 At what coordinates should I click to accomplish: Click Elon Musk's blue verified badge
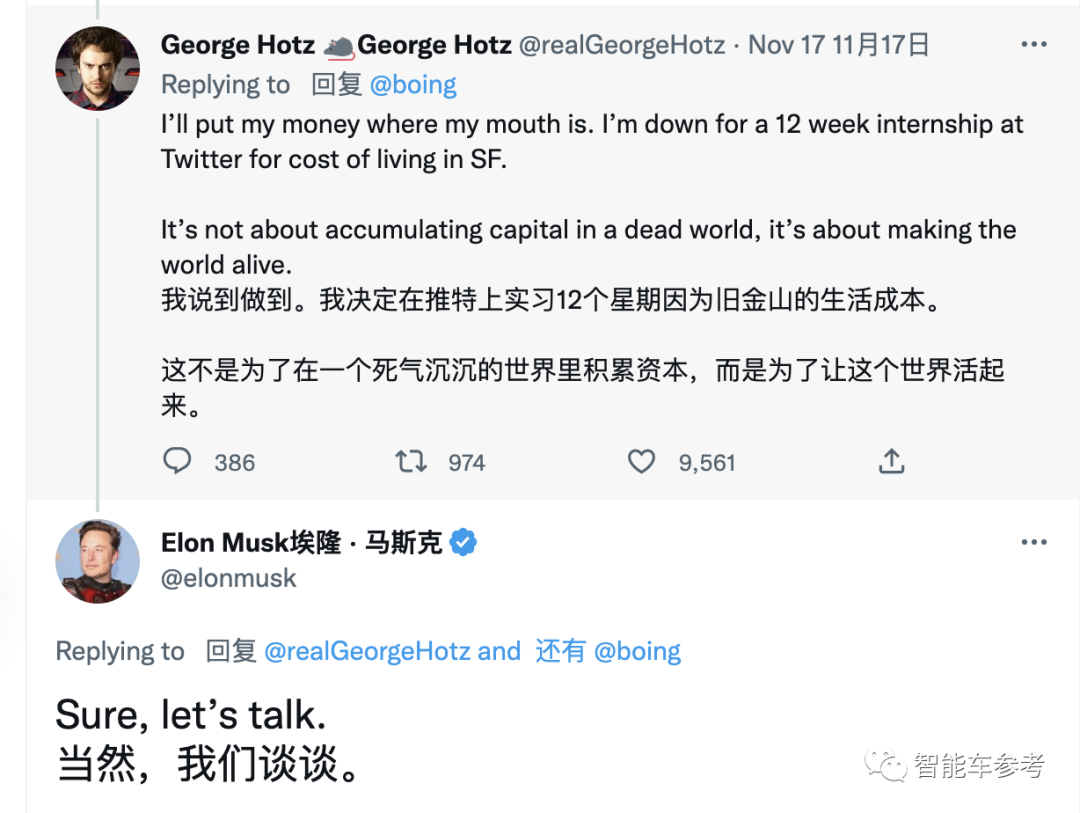[x=463, y=542]
